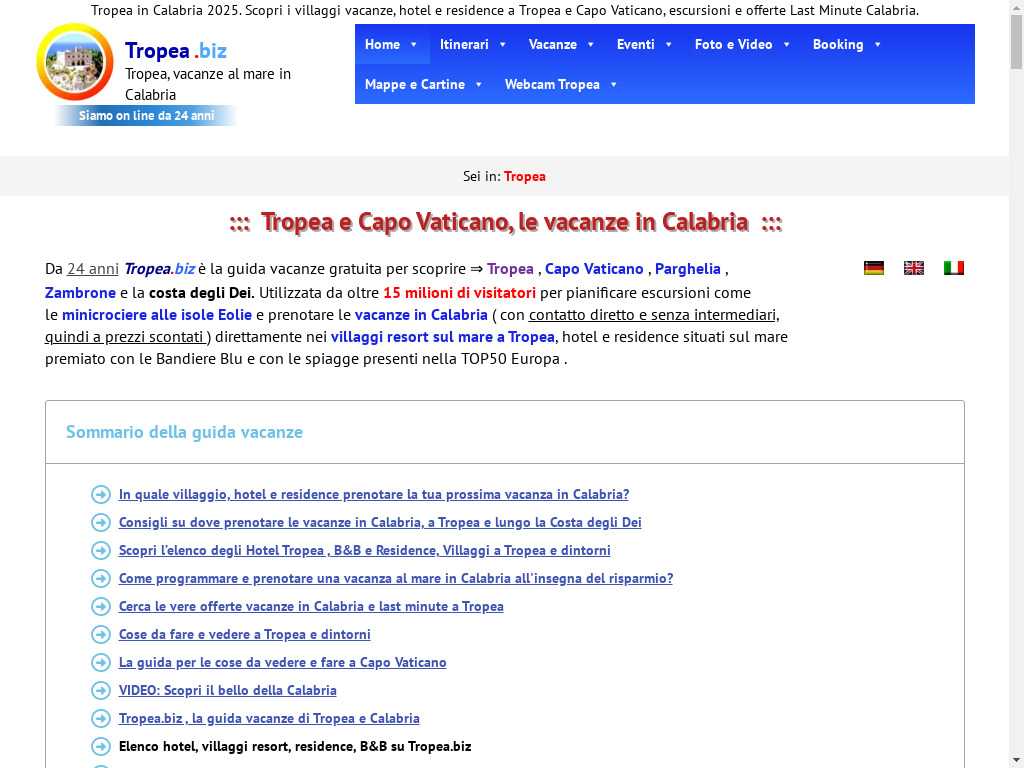Screen dimensions: 1024x768
Task: Open 'villaggi resort sul mare a Tropea' link
Action: click(443, 337)
